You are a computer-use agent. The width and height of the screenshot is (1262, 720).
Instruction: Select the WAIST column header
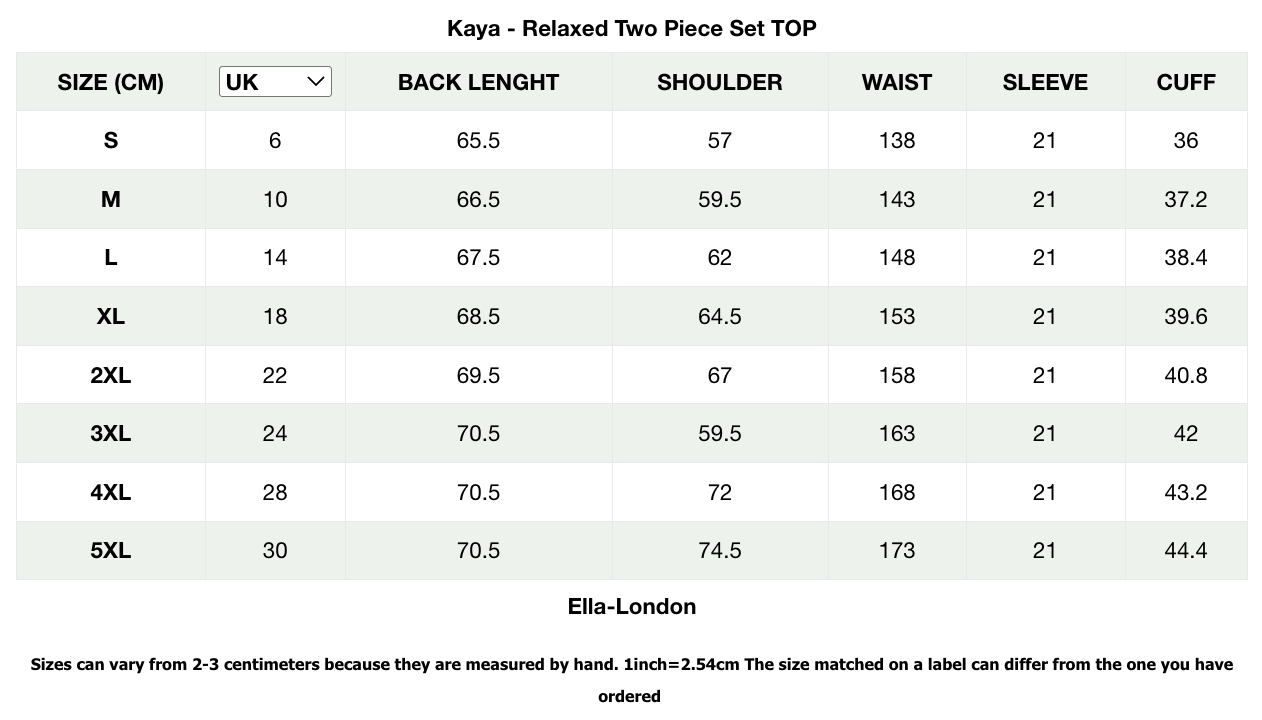[896, 82]
